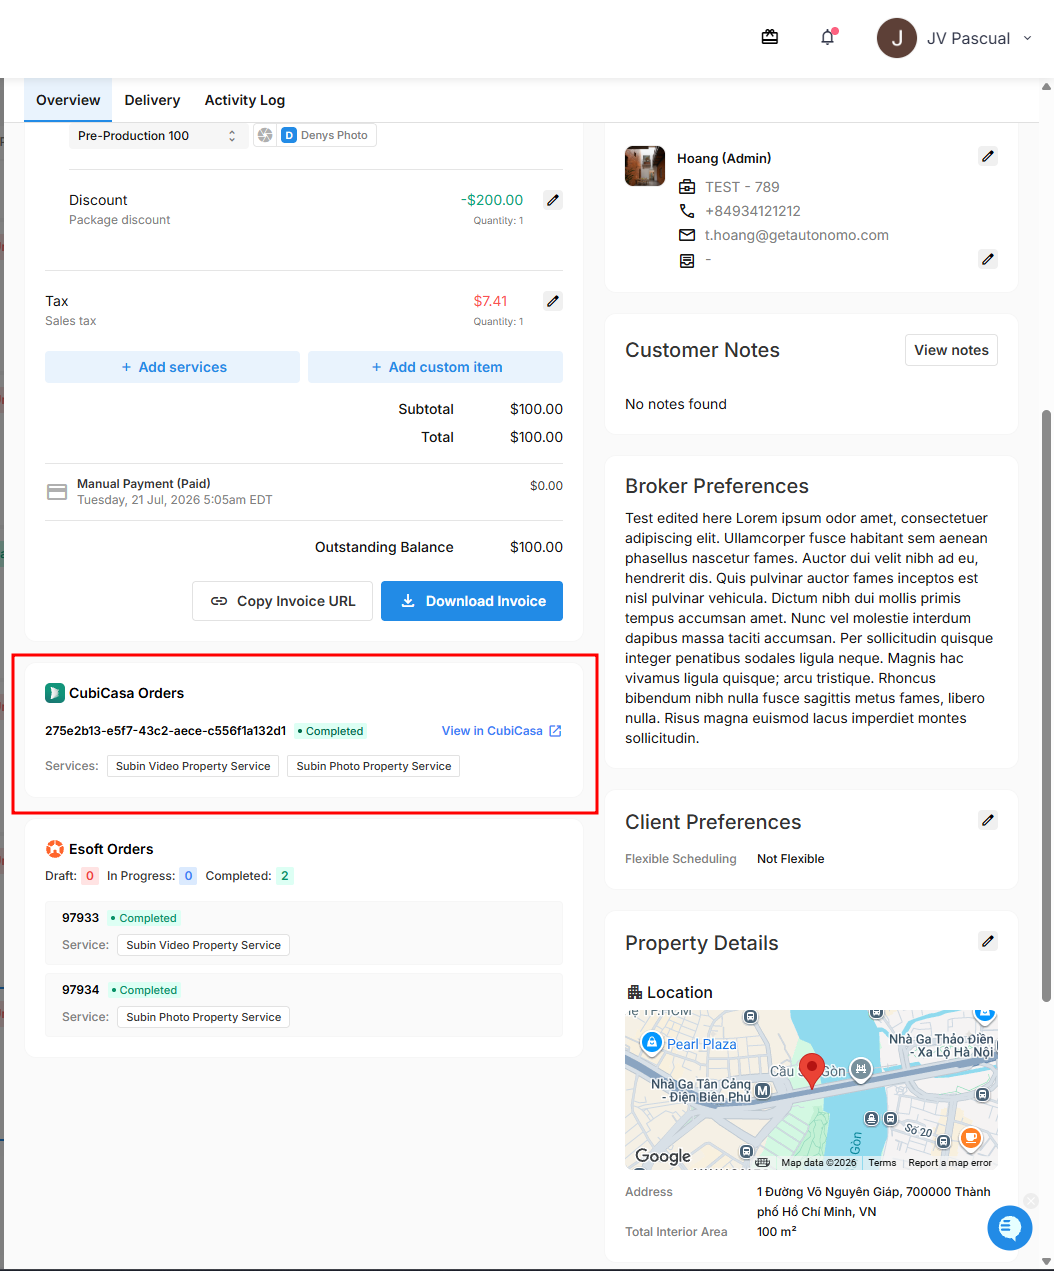
Task: Edit the Discount line item
Action: pos(553,200)
